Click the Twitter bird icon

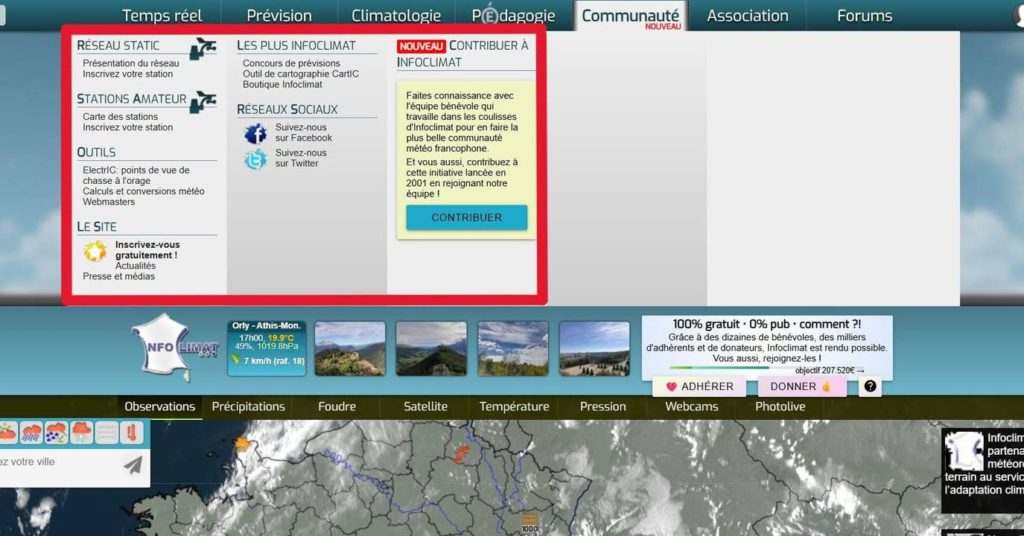[x=255, y=159]
